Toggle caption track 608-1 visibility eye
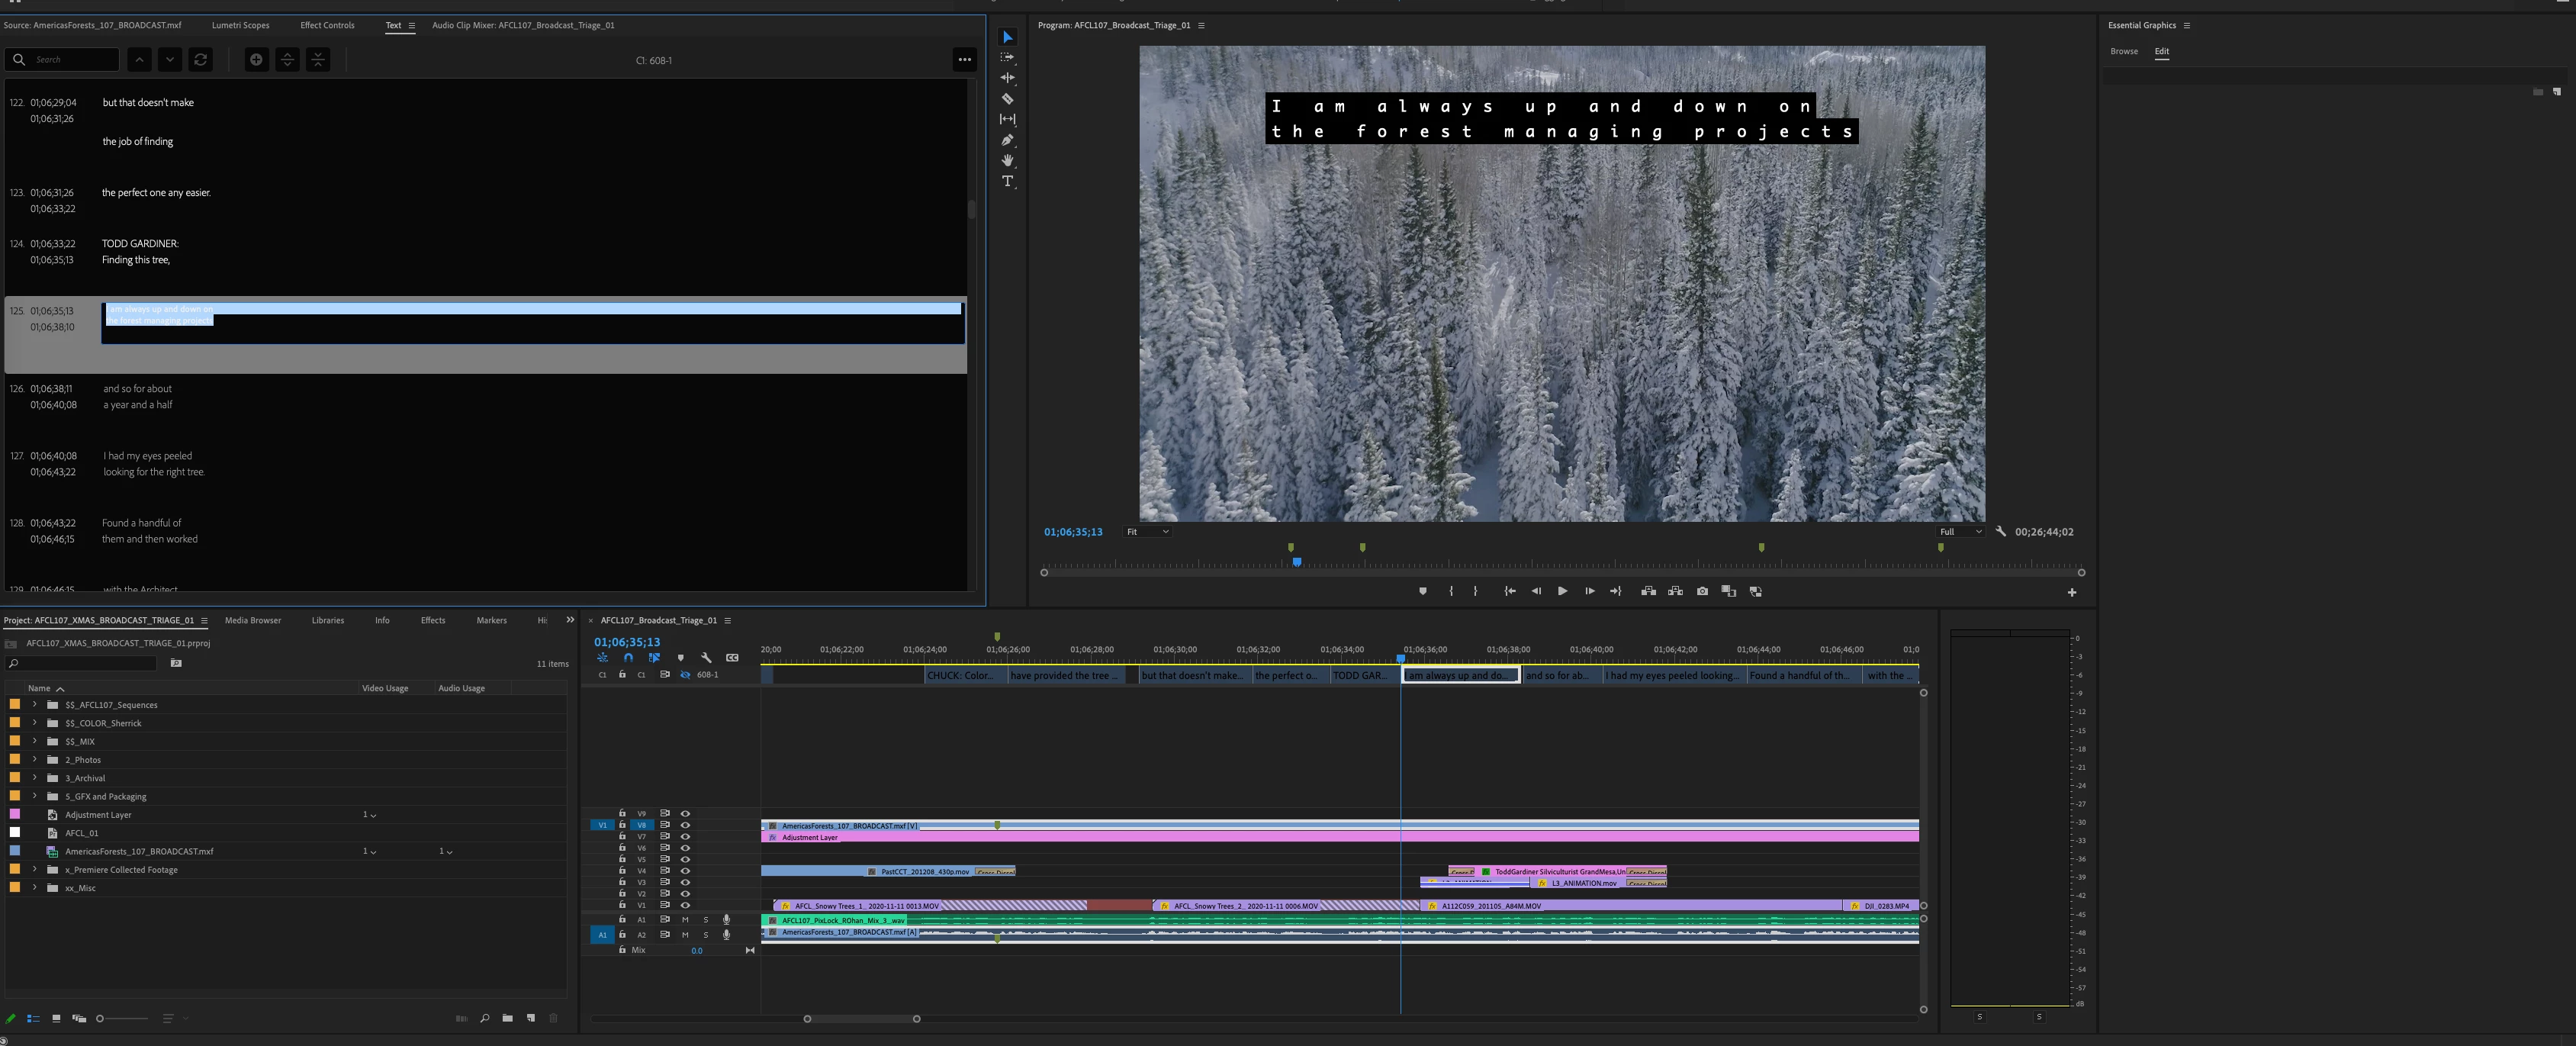 (x=685, y=675)
